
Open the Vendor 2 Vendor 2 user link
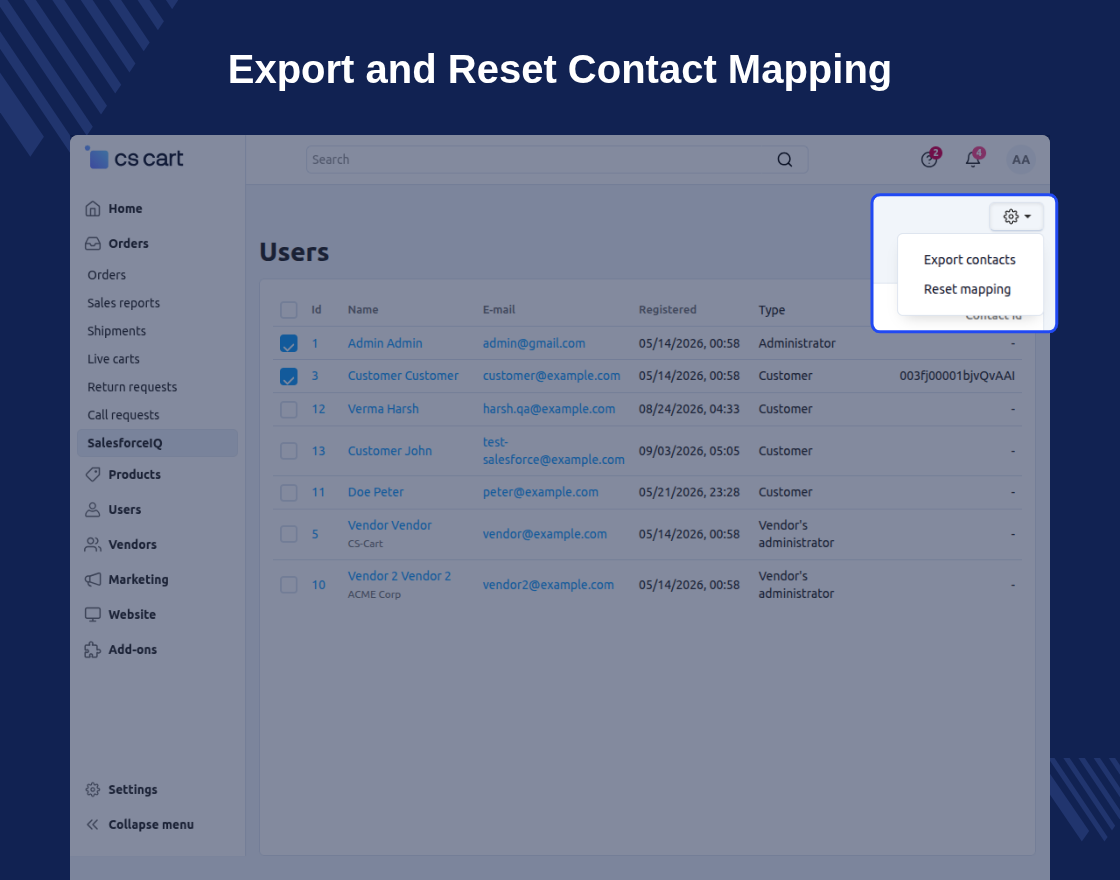[x=399, y=576]
